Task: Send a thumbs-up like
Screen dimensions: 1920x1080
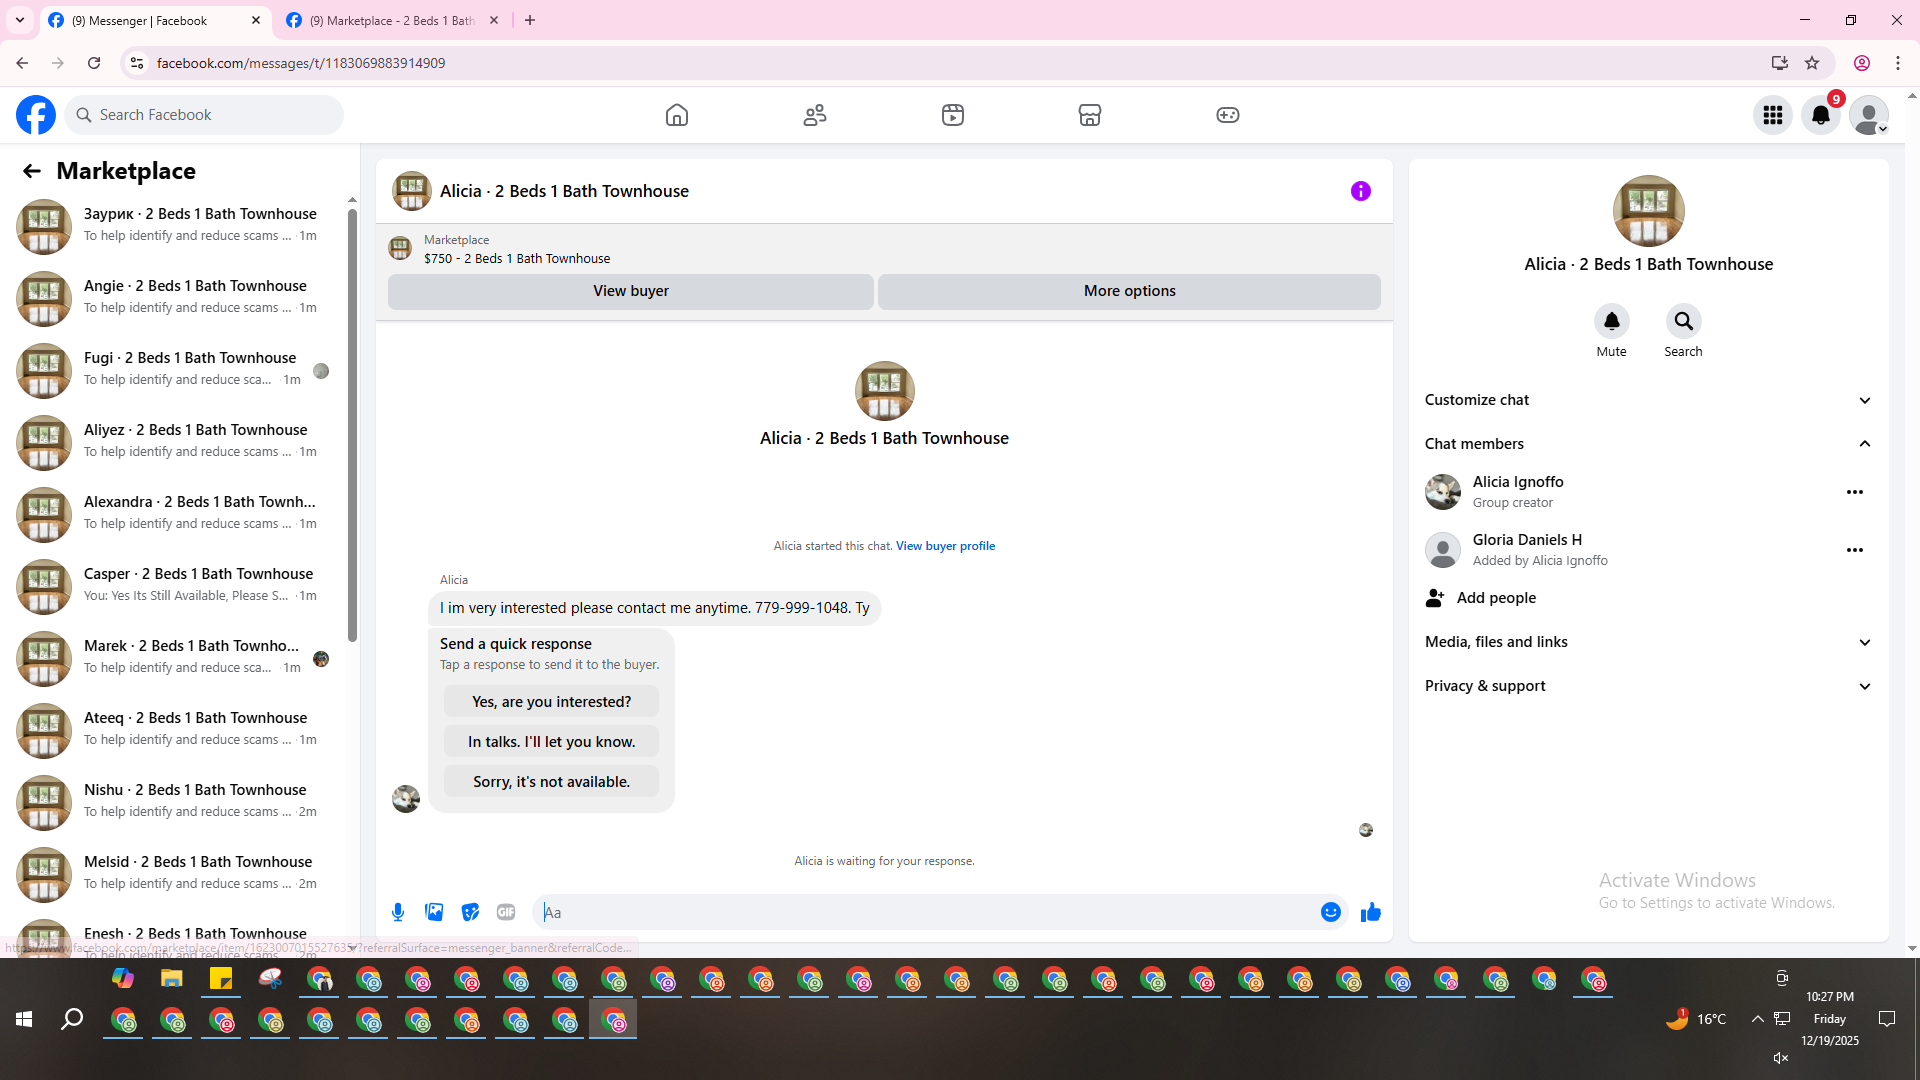Action: [x=1370, y=912]
